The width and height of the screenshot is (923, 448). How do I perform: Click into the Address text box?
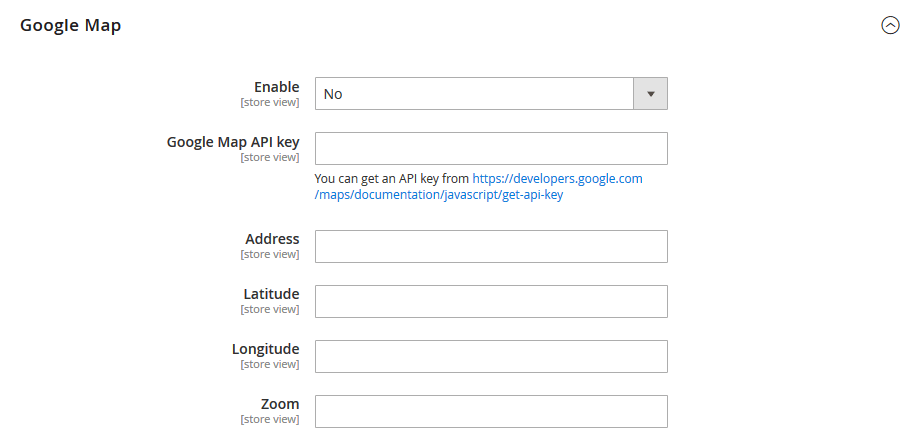pos(491,246)
